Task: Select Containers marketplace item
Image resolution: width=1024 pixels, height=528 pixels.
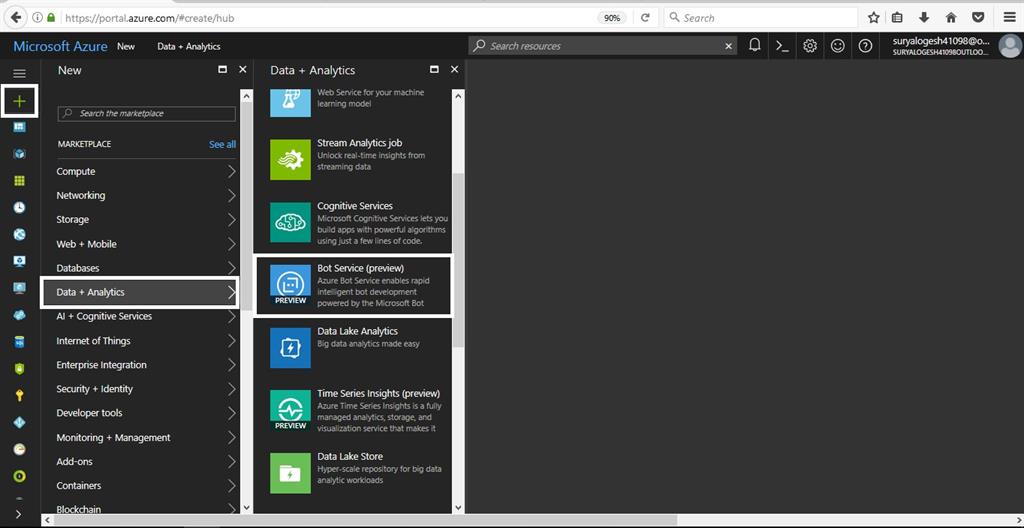Action: pyautogui.click(x=140, y=486)
